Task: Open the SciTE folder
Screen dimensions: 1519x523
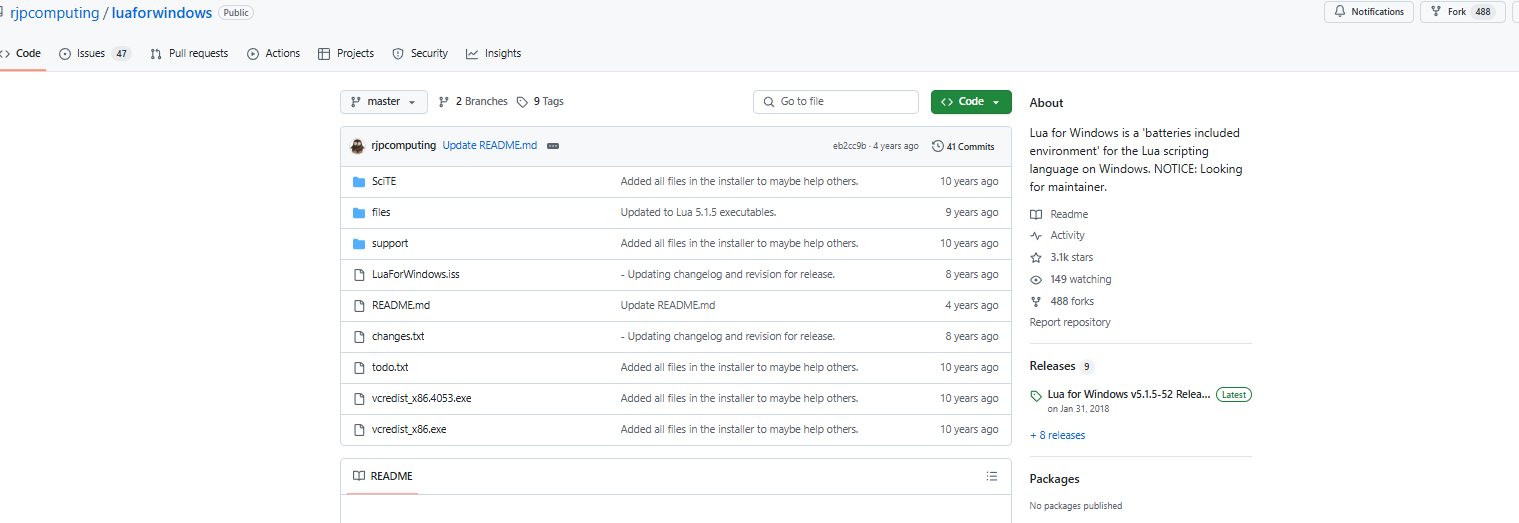Action: (384, 182)
